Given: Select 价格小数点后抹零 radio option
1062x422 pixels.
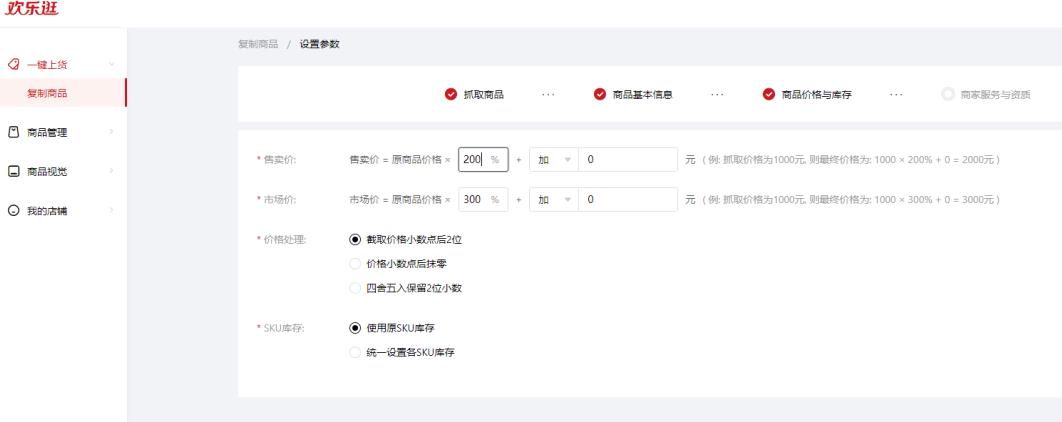Looking at the screenshot, I should coord(355,263).
